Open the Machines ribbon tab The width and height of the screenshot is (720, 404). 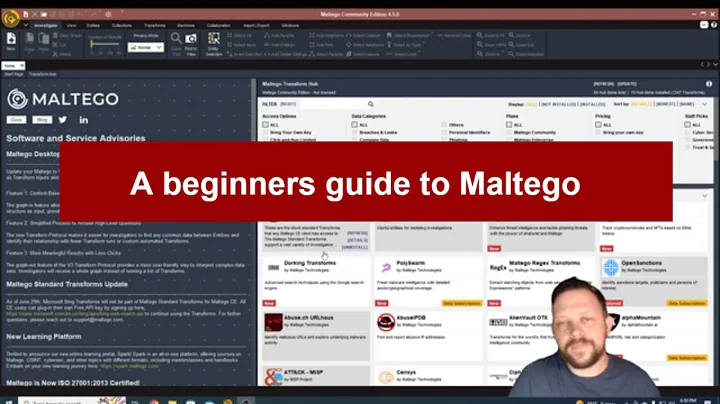click(x=186, y=25)
